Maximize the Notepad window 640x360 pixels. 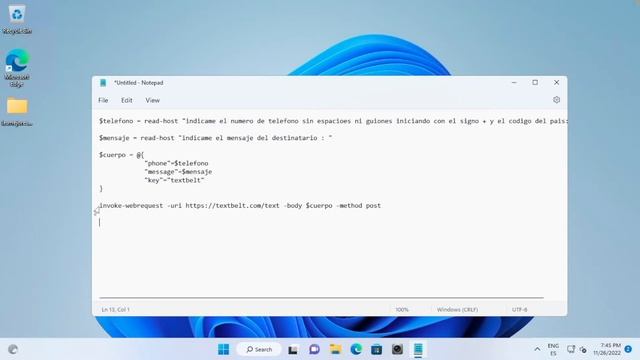pyautogui.click(x=535, y=82)
